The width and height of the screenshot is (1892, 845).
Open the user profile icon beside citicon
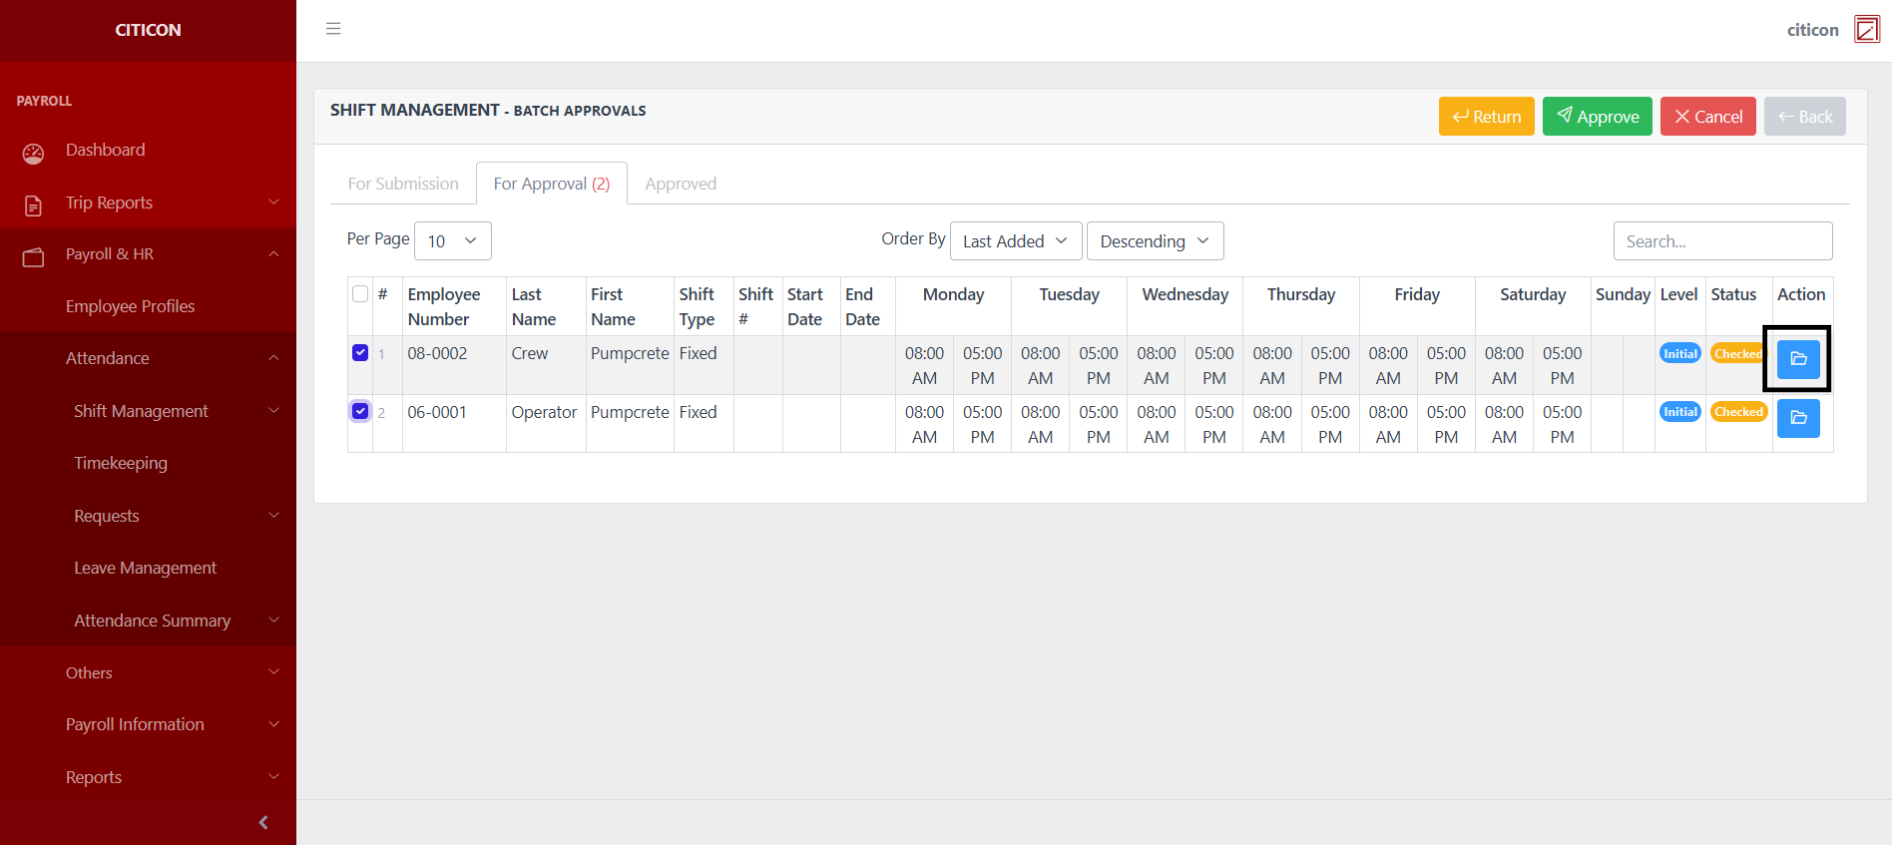click(1866, 29)
